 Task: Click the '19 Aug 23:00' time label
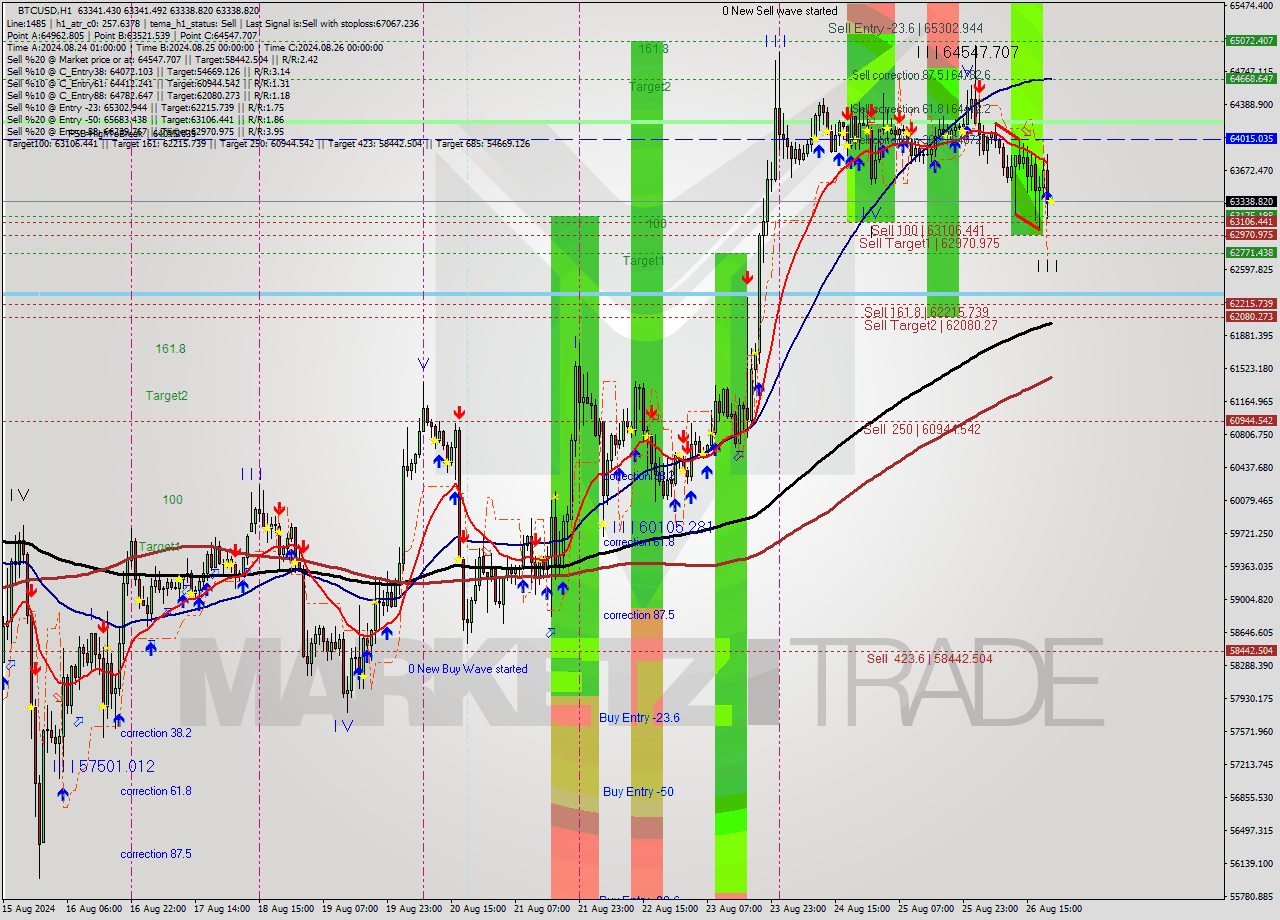416,909
